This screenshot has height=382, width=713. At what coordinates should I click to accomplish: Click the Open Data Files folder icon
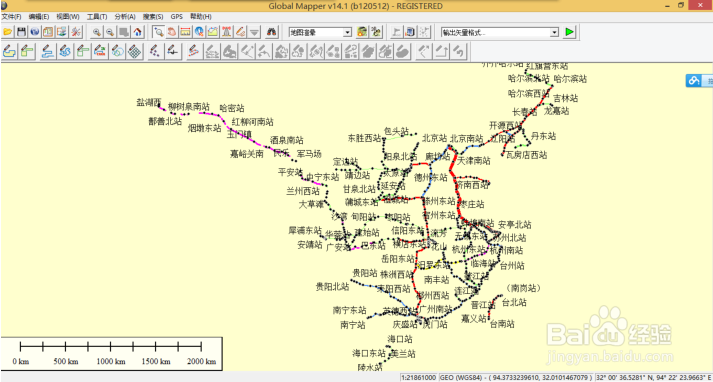8,32
